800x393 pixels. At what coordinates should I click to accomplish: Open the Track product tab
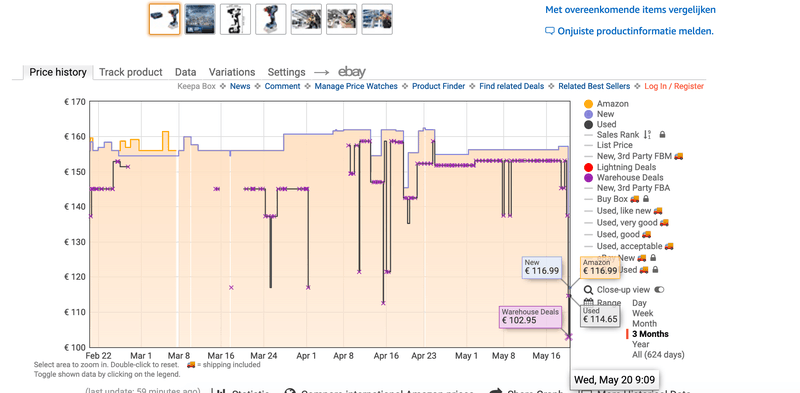point(131,72)
